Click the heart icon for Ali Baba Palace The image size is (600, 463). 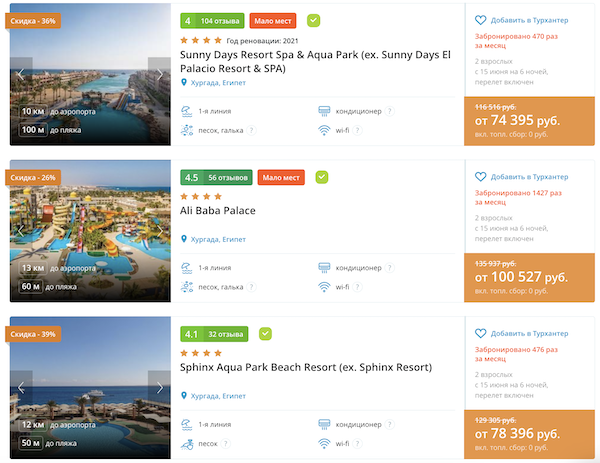tap(481, 177)
